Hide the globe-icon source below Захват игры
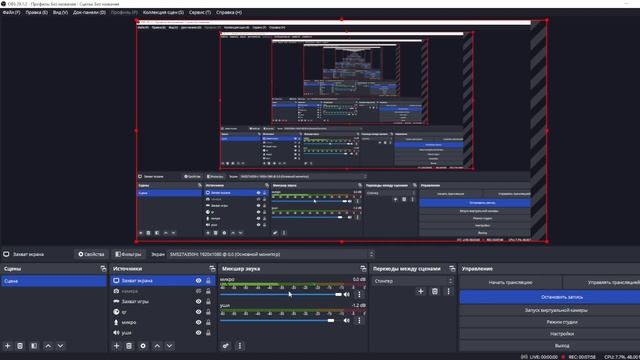The width and height of the screenshot is (640, 360). (198, 312)
